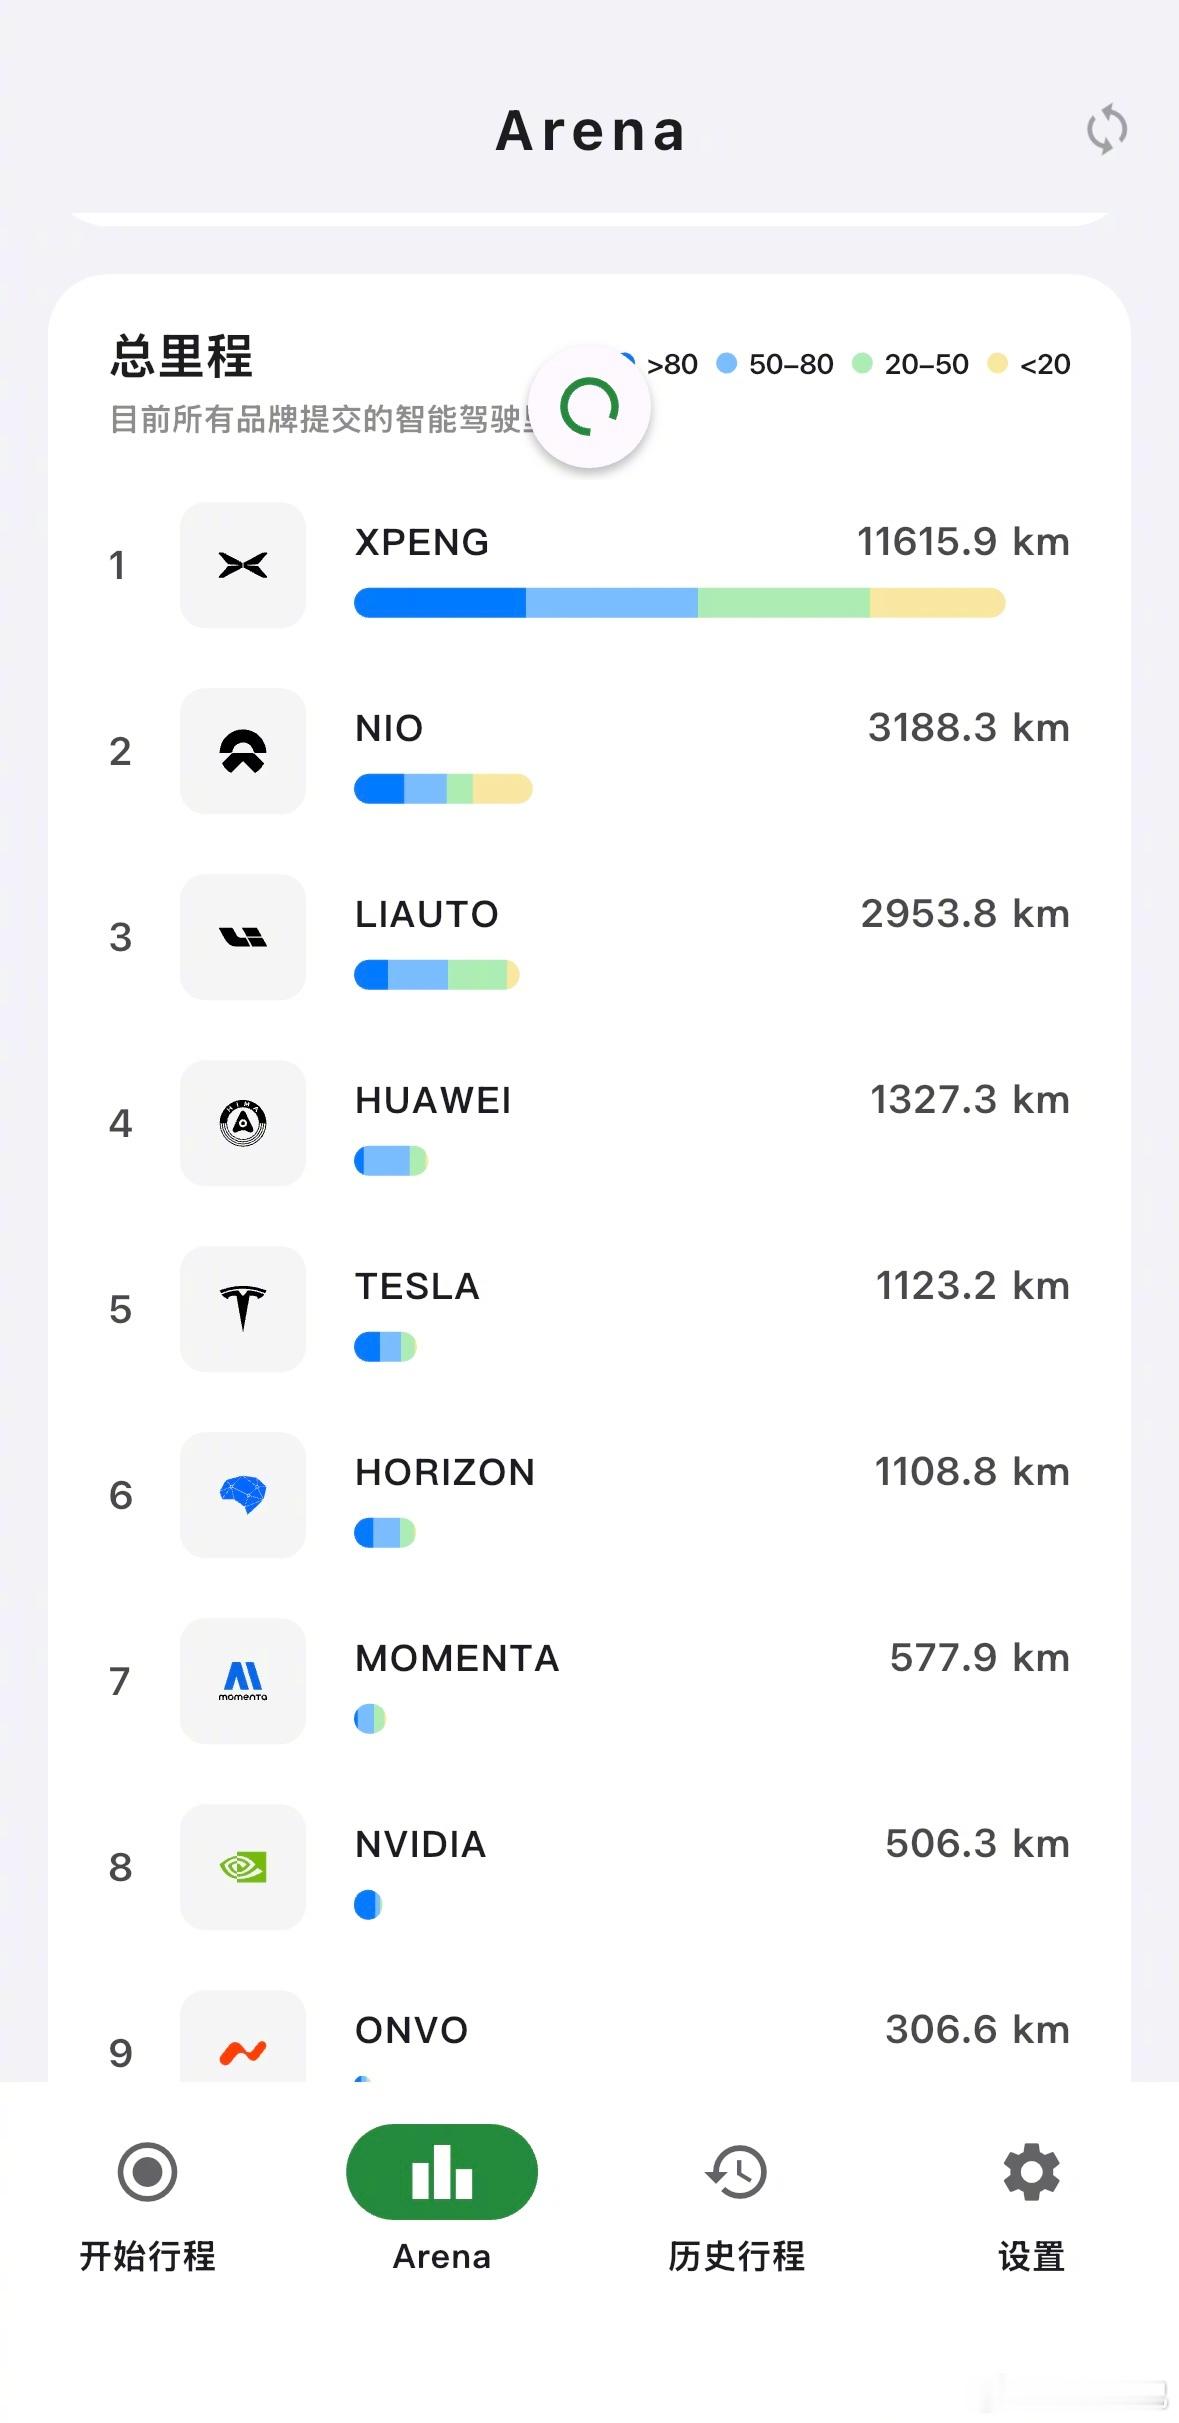
Task: Click the NIO brand logo
Action: 243,751
